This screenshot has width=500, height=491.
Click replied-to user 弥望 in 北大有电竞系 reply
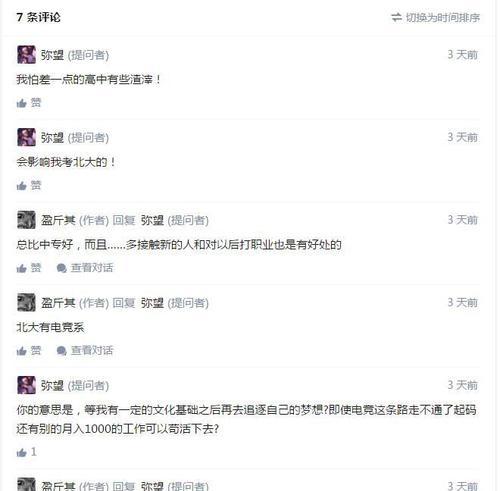tap(152, 303)
